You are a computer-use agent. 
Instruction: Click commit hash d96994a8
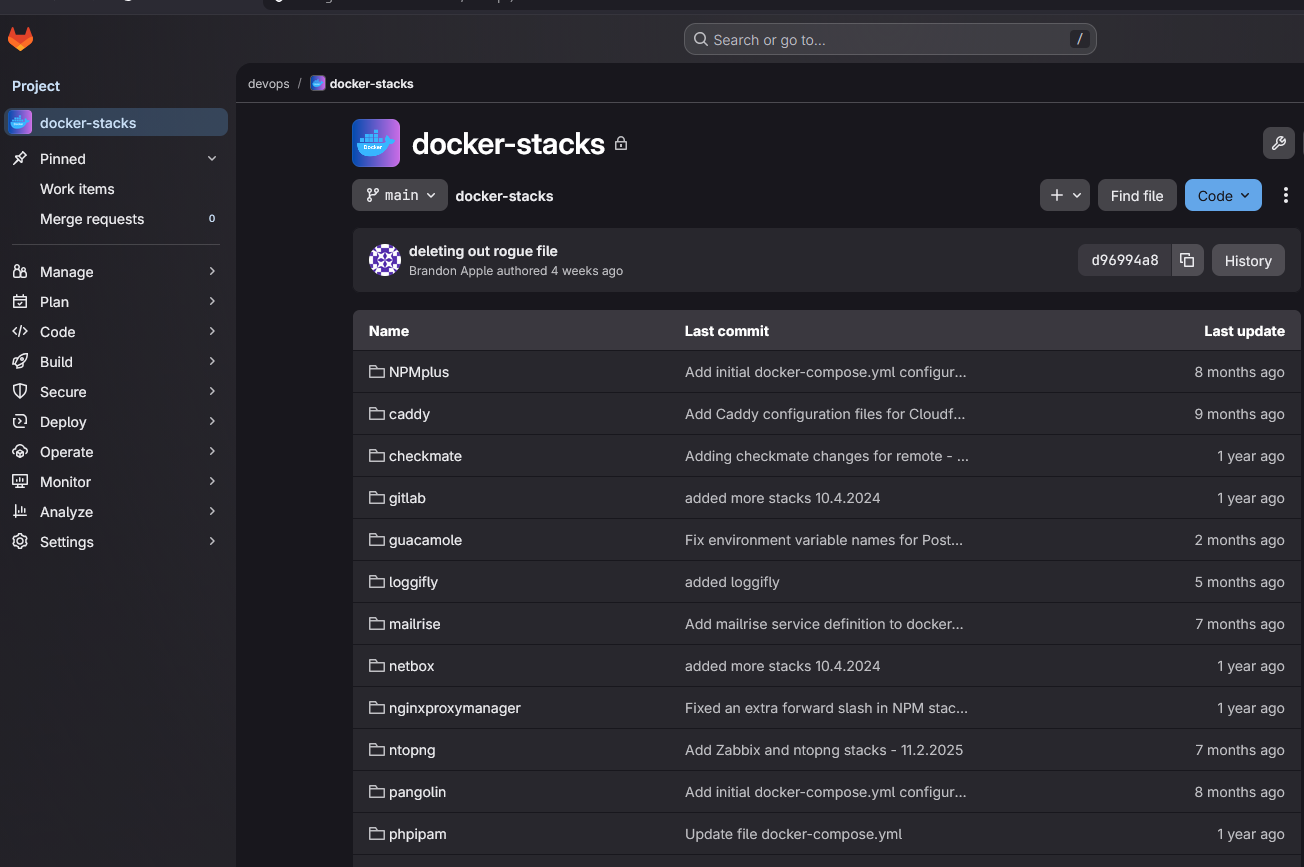tap(1124, 260)
